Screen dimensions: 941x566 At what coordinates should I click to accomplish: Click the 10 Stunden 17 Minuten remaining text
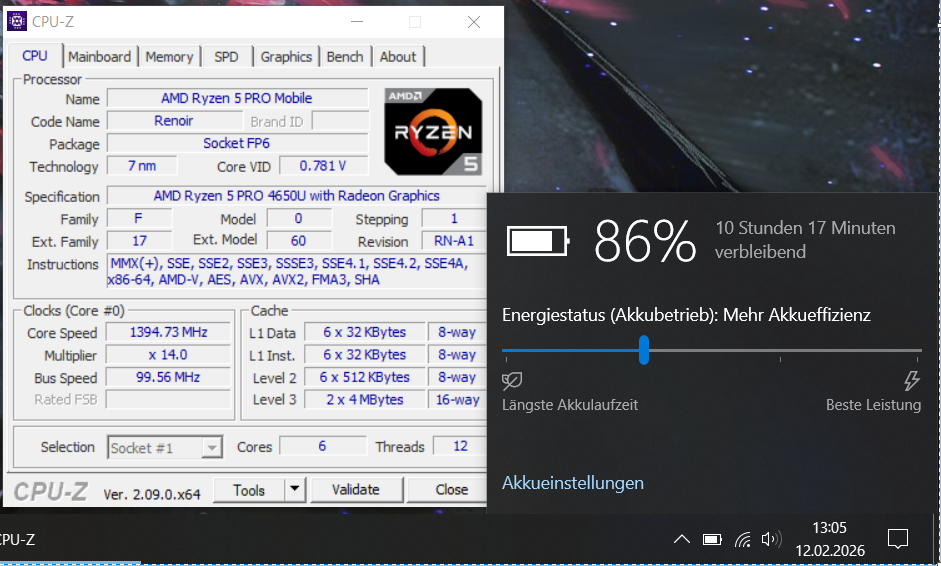coord(805,239)
